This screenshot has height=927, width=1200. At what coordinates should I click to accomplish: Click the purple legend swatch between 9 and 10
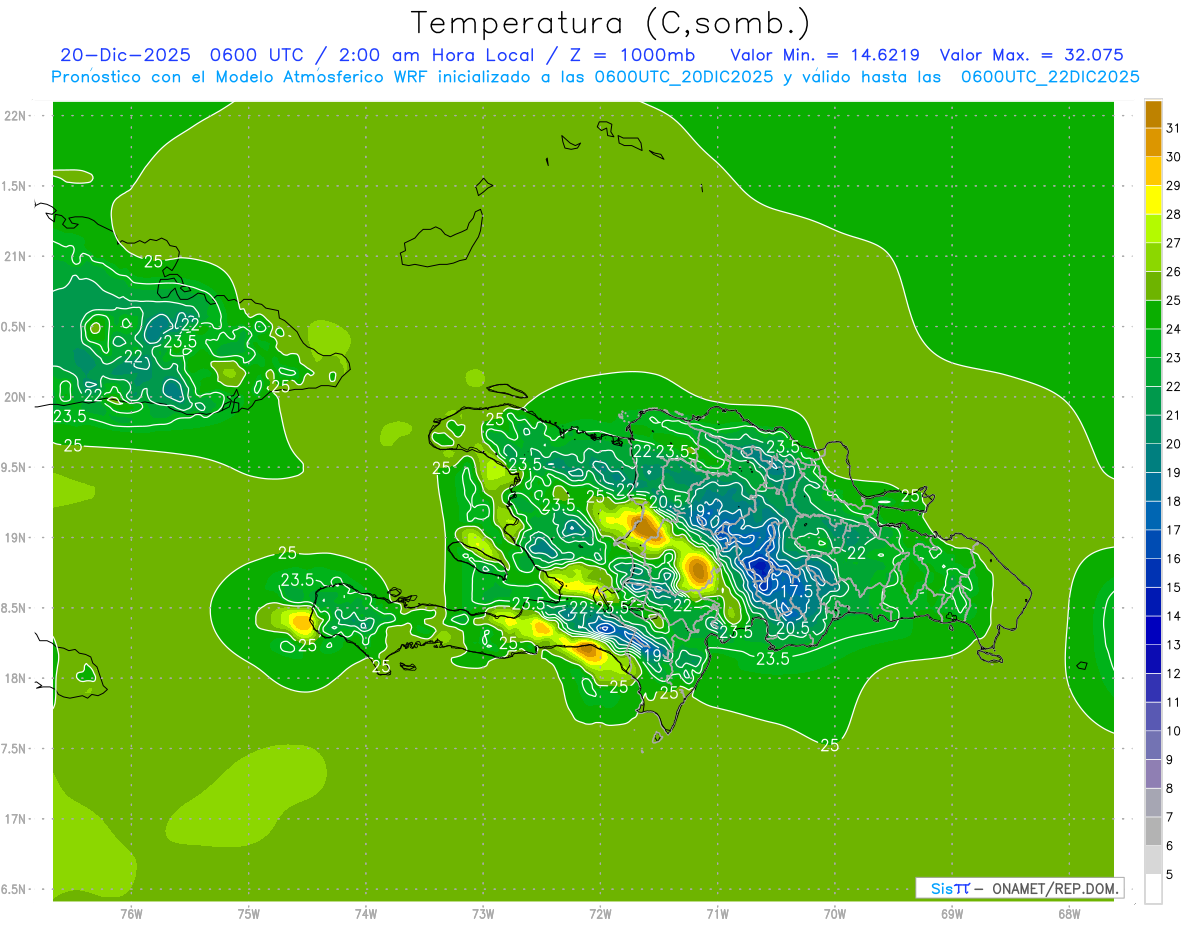(1153, 745)
